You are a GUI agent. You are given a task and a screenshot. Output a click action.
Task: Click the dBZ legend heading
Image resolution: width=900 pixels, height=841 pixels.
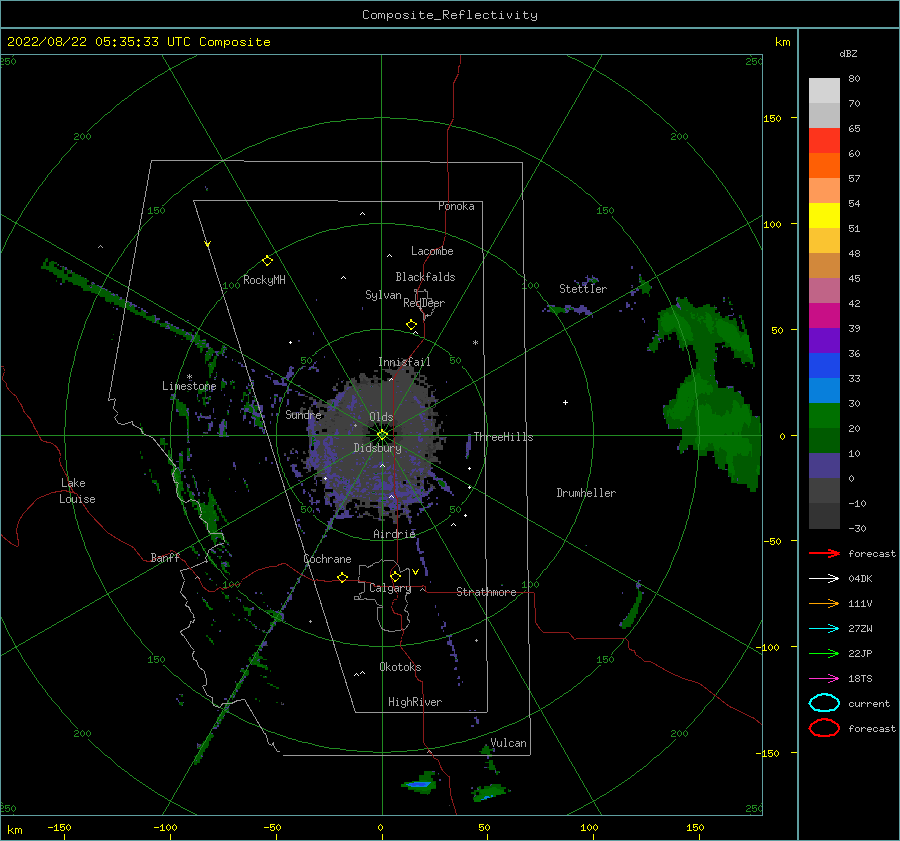(848, 53)
